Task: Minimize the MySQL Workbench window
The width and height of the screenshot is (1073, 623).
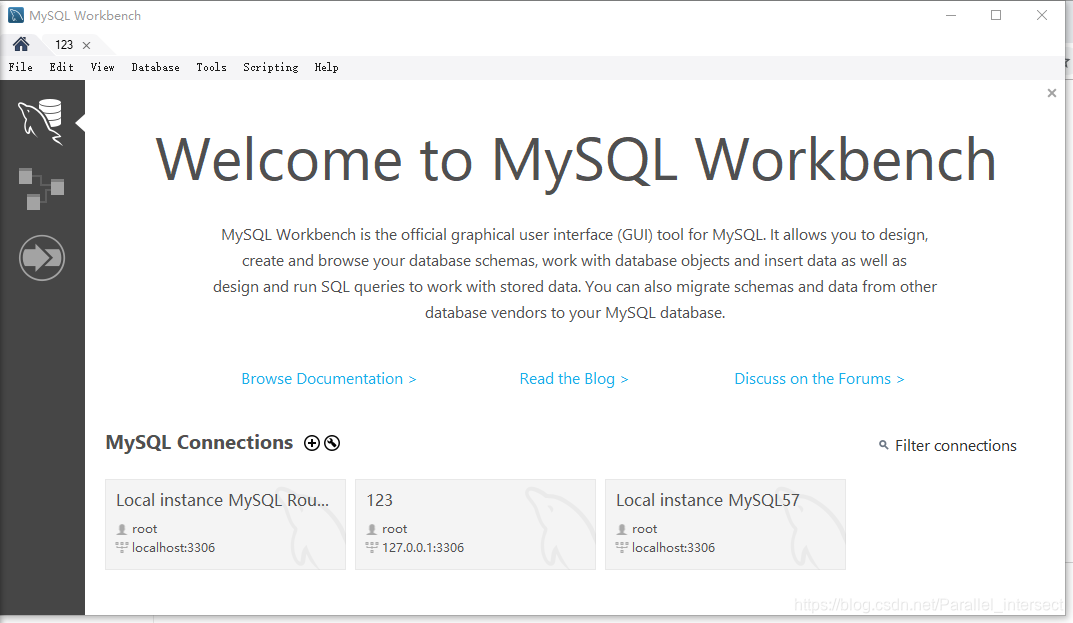Action: click(951, 15)
